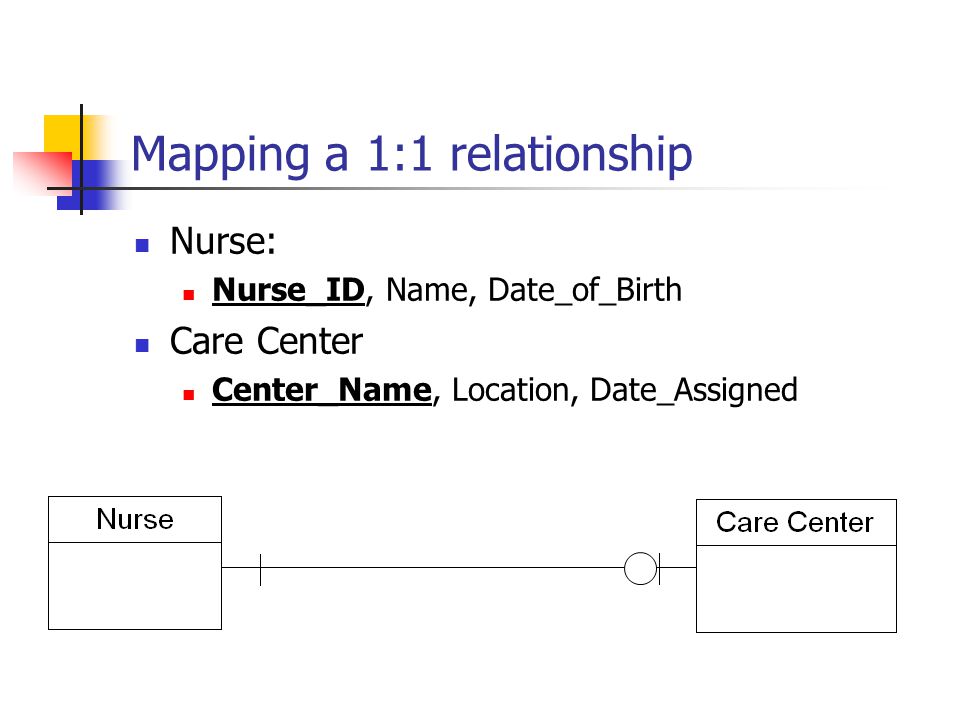Select the Nurse entity header
The width and height of the screenshot is (960, 720).
click(135, 519)
